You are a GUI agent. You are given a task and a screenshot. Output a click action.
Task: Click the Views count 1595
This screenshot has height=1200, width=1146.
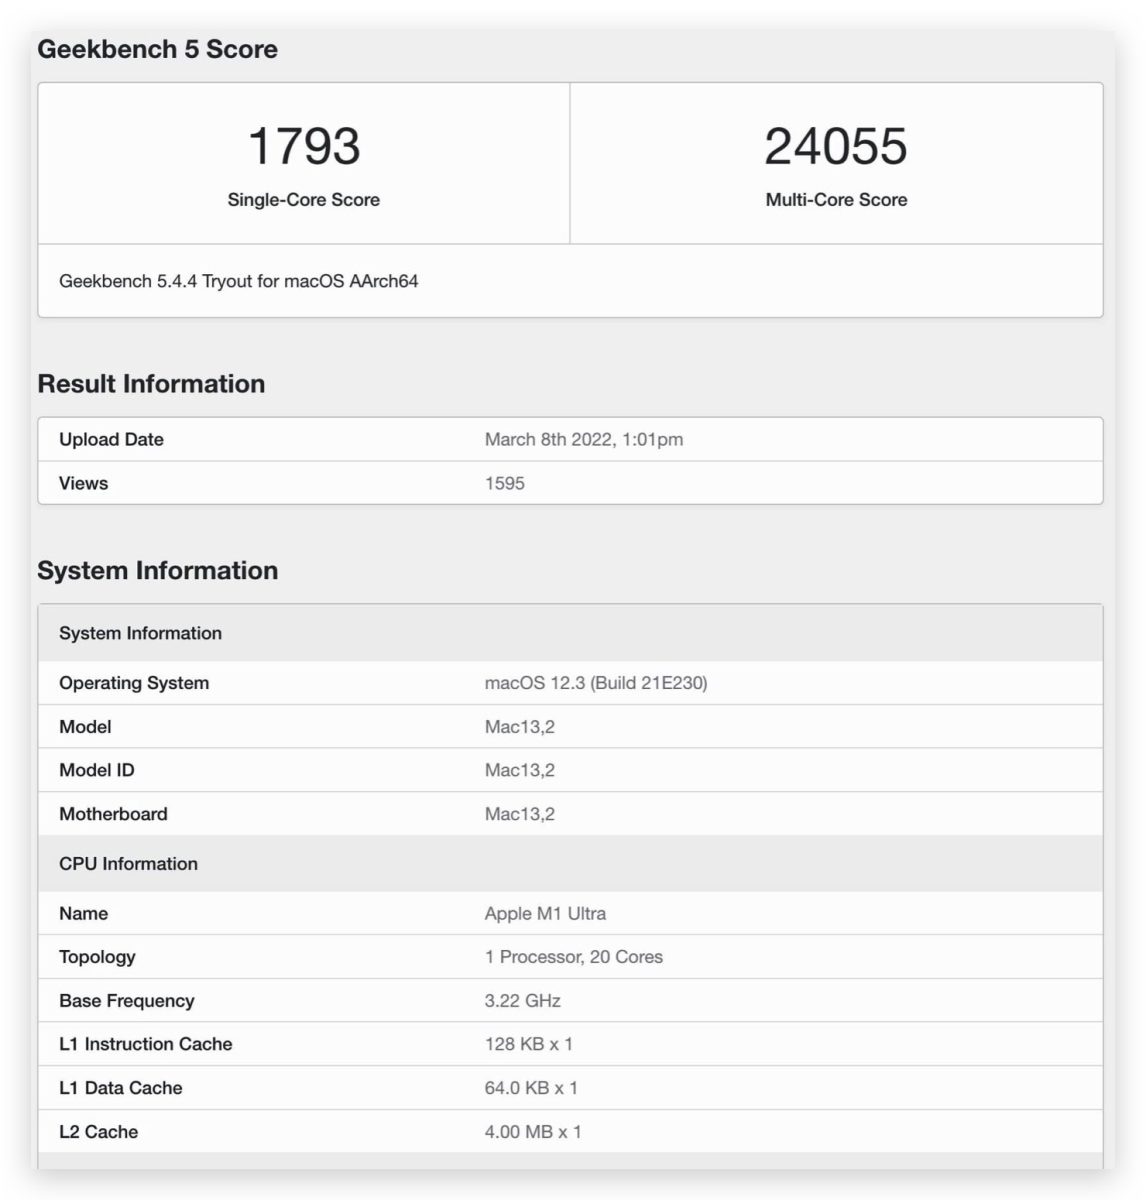pos(504,484)
